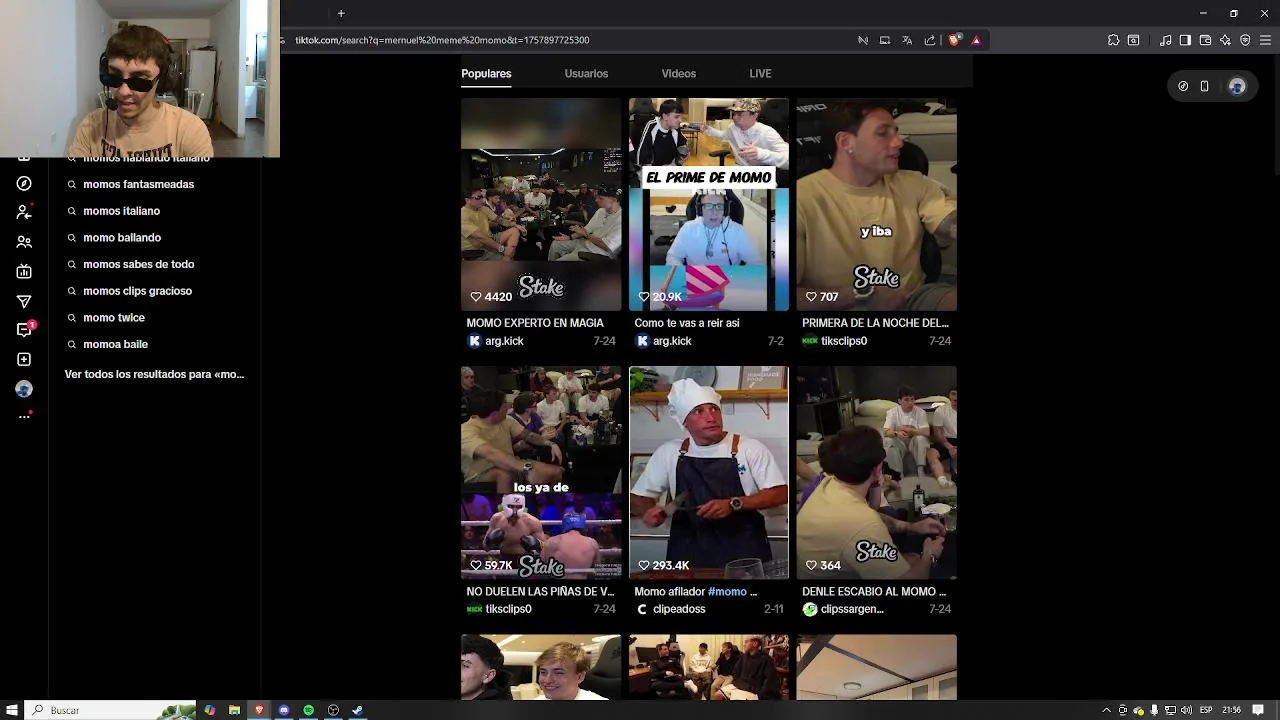The height and width of the screenshot is (720, 1280).
Task: Open DENLE ESCABIO AL MOMO video thumbnail
Action: click(877, 472)
